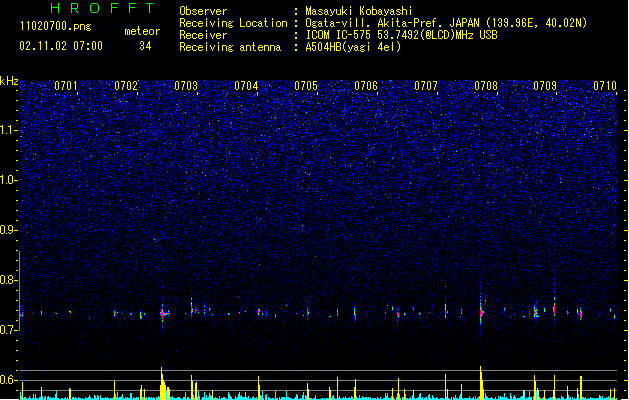Screen dimensions: 629x400
Task: Click the Receiver label
Action: coord(203,35)
